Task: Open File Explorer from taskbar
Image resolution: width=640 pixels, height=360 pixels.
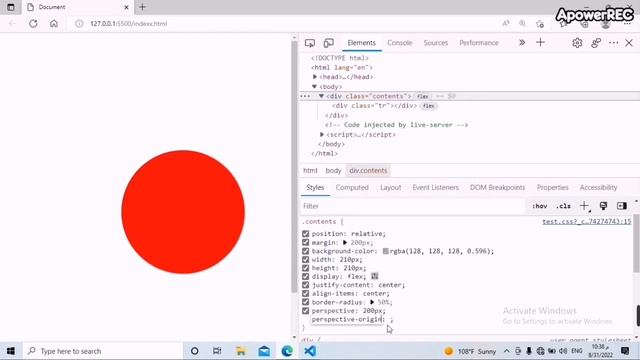Action: tap(241, 351)
